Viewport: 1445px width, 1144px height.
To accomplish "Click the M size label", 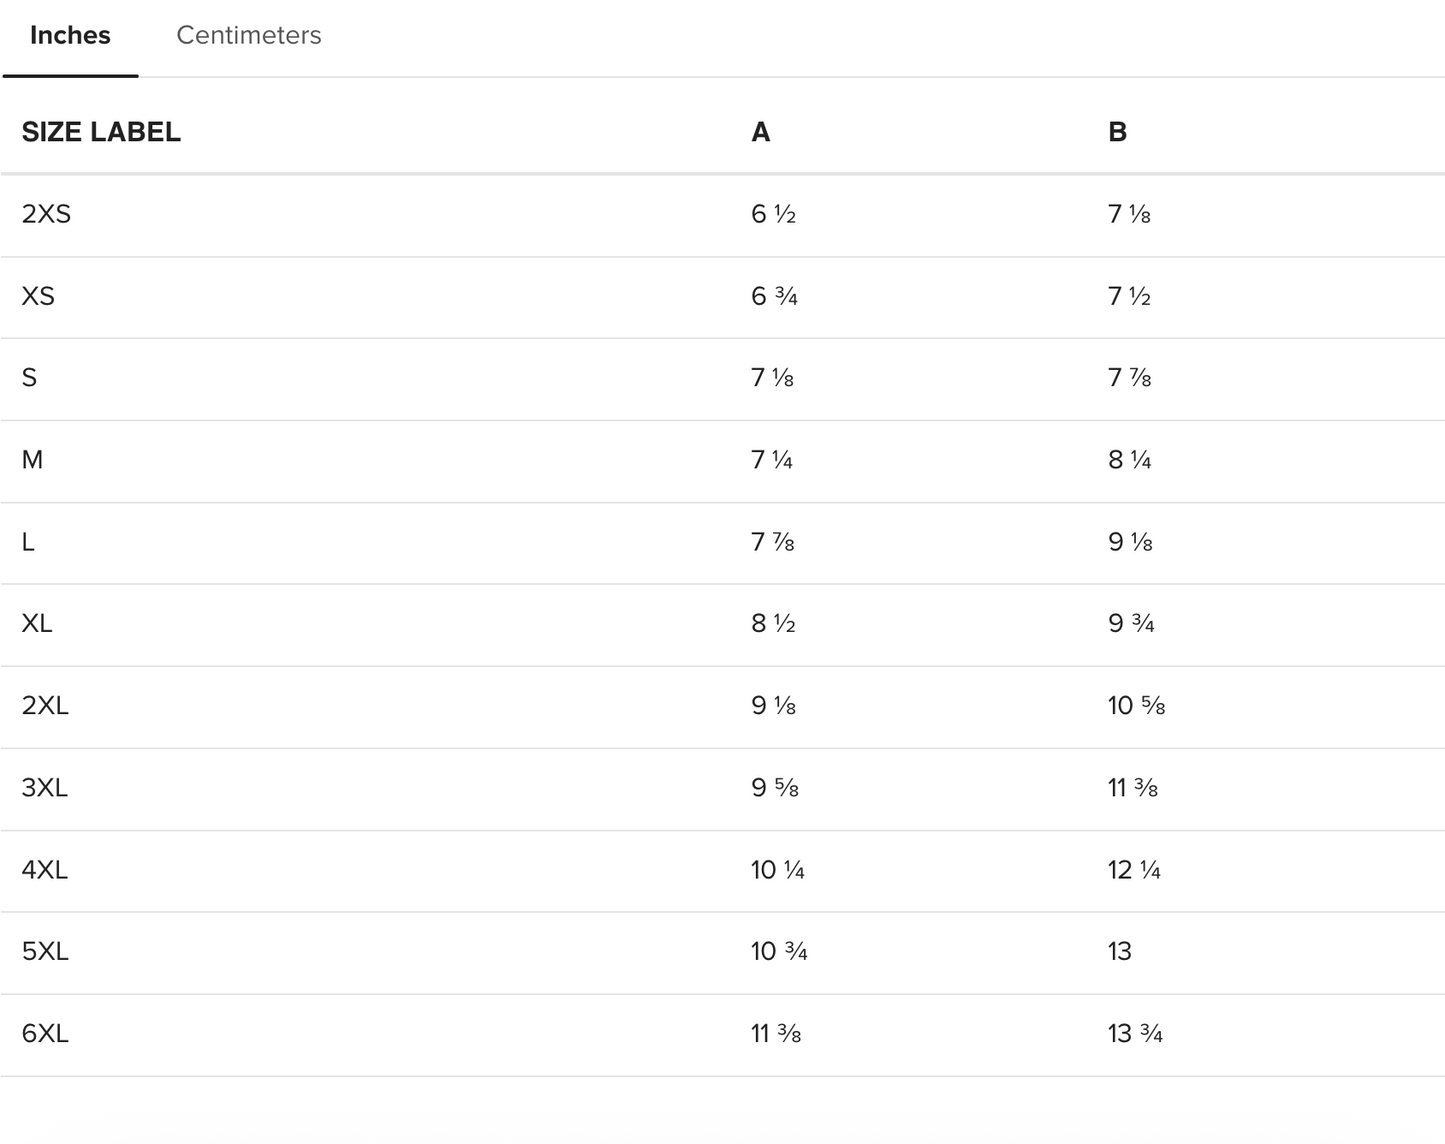I will point(32,460).
